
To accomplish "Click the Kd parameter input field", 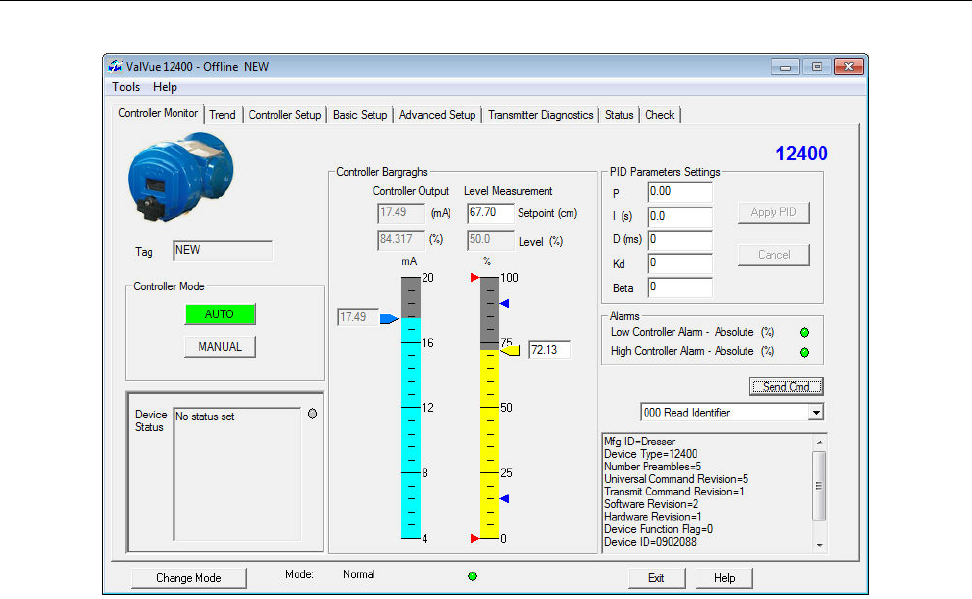I will click(x=680, y=264).
